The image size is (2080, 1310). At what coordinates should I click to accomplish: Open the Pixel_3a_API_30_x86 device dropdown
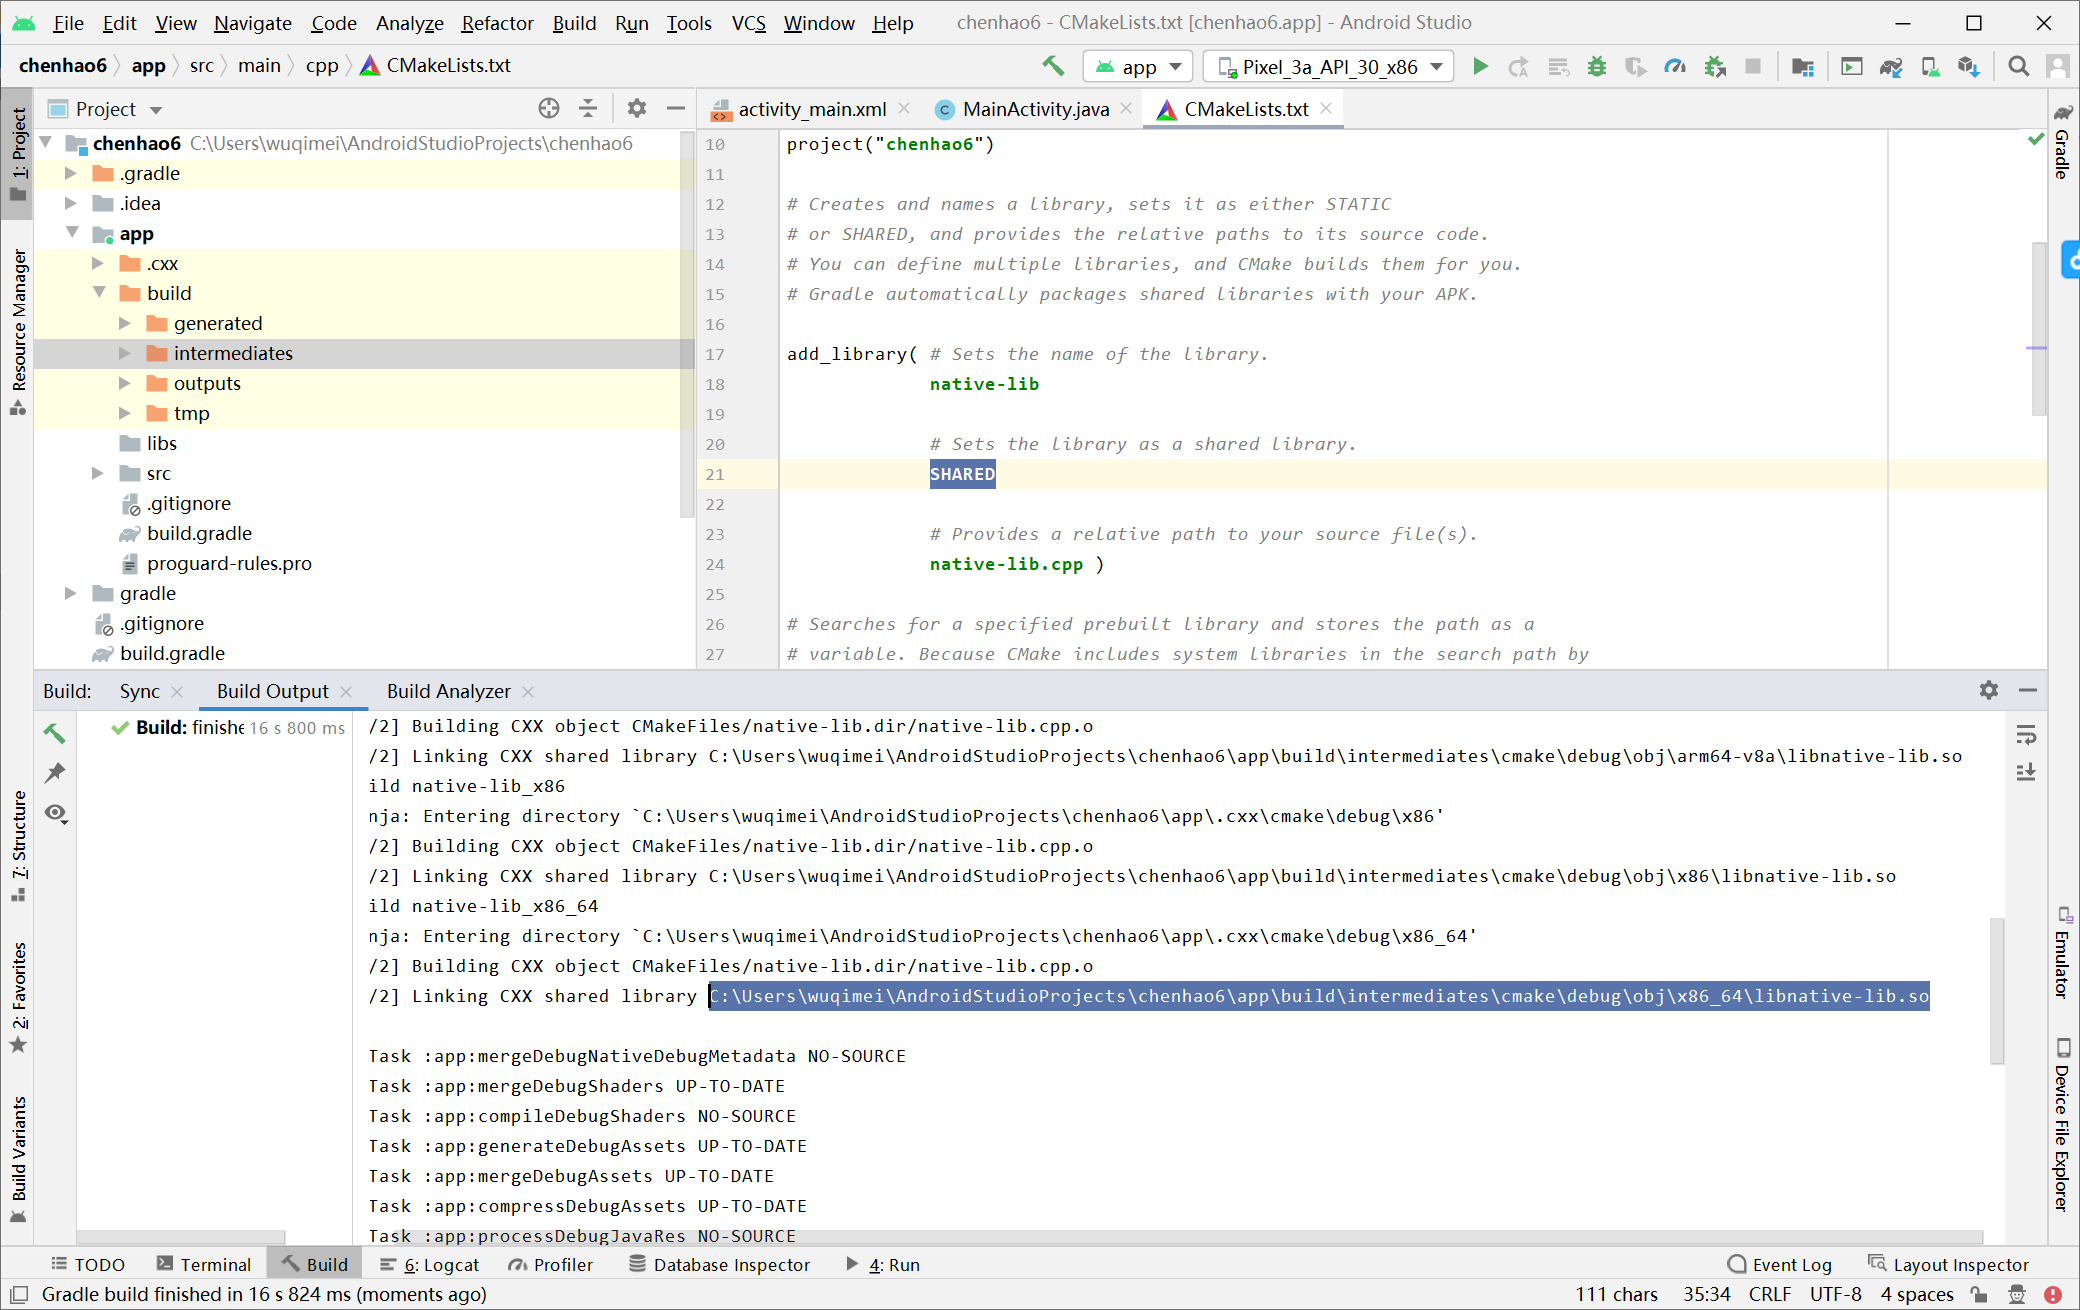[x=1329, y=67]
